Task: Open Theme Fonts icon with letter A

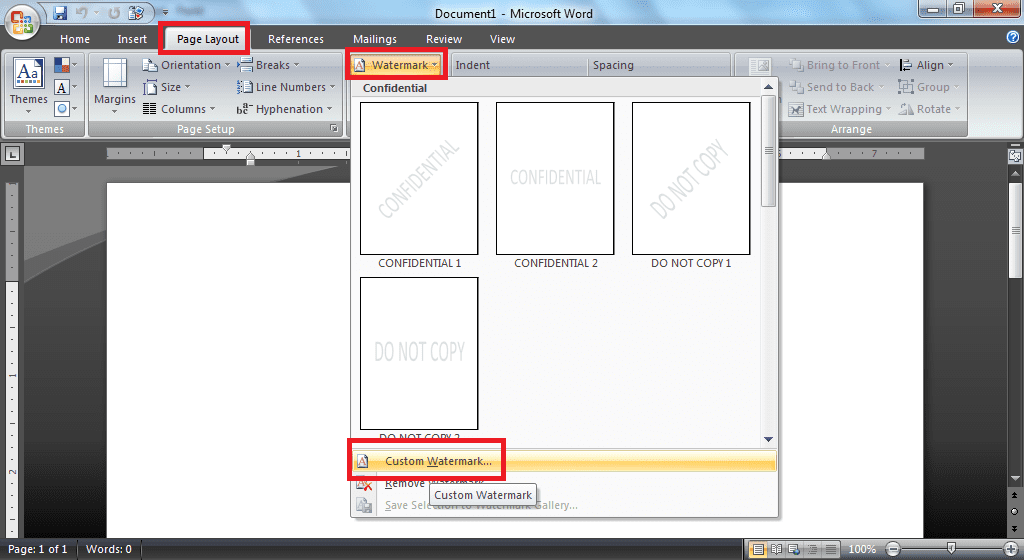Action: pyautogui.click(x=65, y=87)
